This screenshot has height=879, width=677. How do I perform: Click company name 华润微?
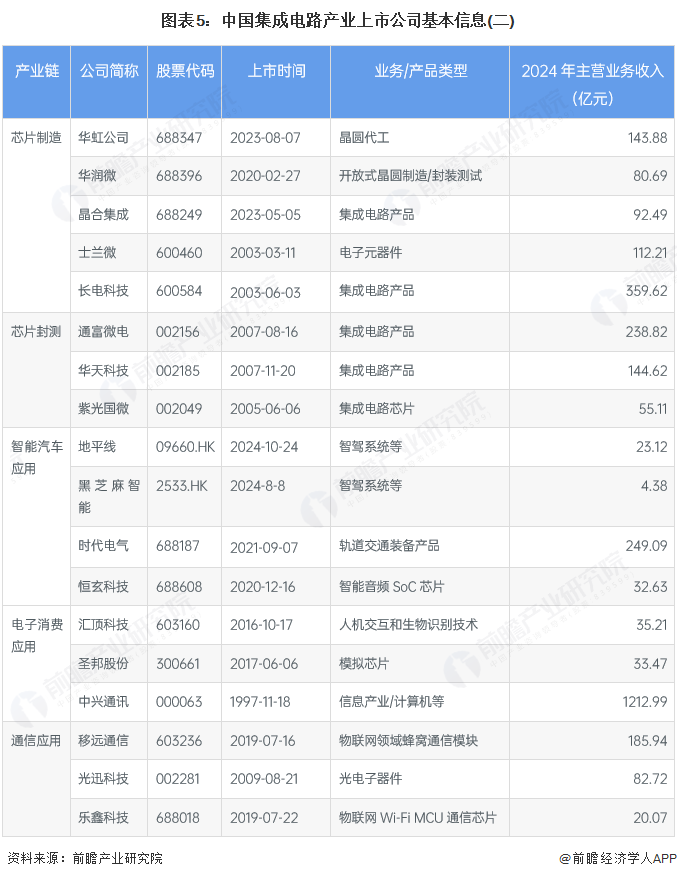click(97, 176)
